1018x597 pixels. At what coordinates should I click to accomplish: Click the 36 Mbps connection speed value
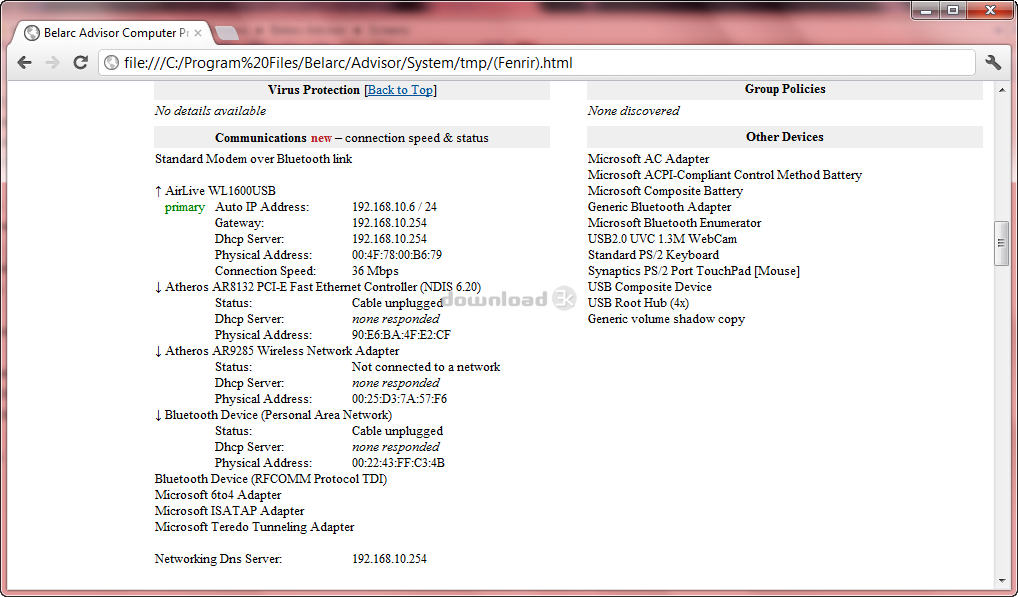375,271
